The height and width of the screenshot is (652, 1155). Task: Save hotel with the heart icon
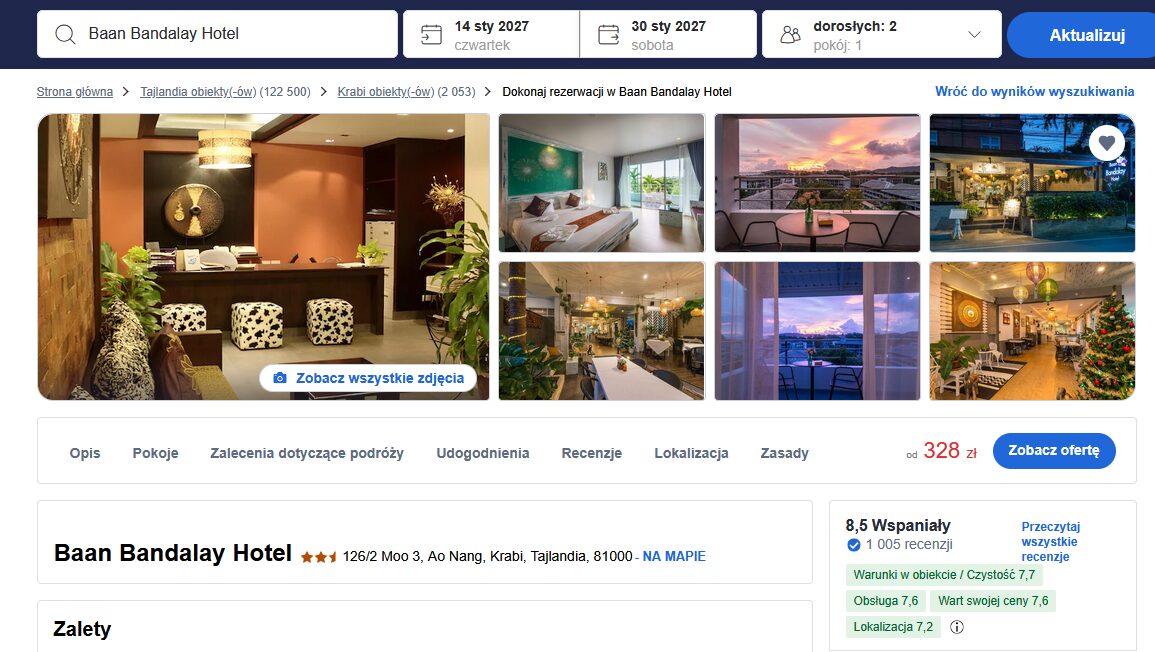(1106, 143)
